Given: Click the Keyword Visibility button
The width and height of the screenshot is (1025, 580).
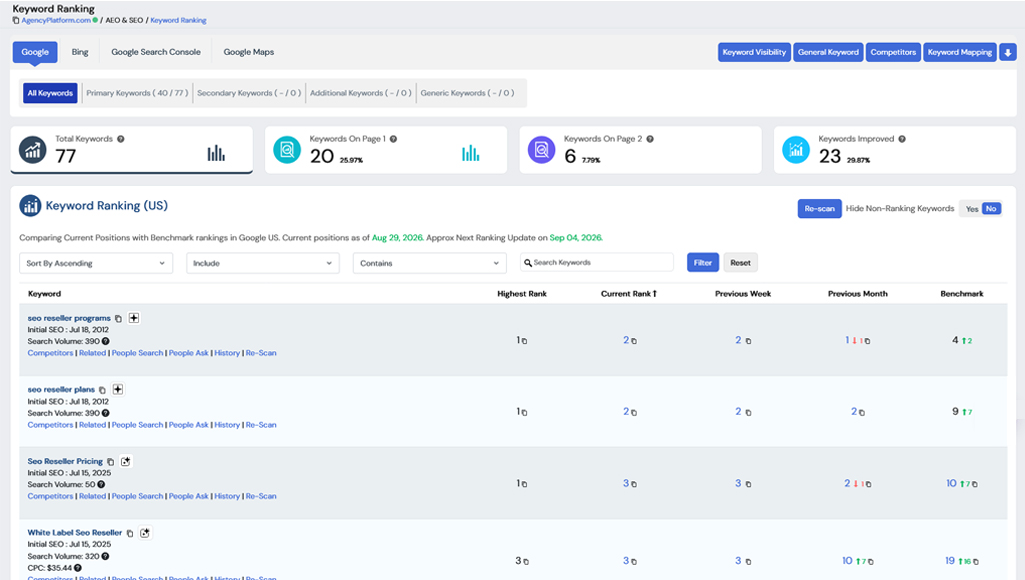Looking at the screenshot, I should point(754,52).
